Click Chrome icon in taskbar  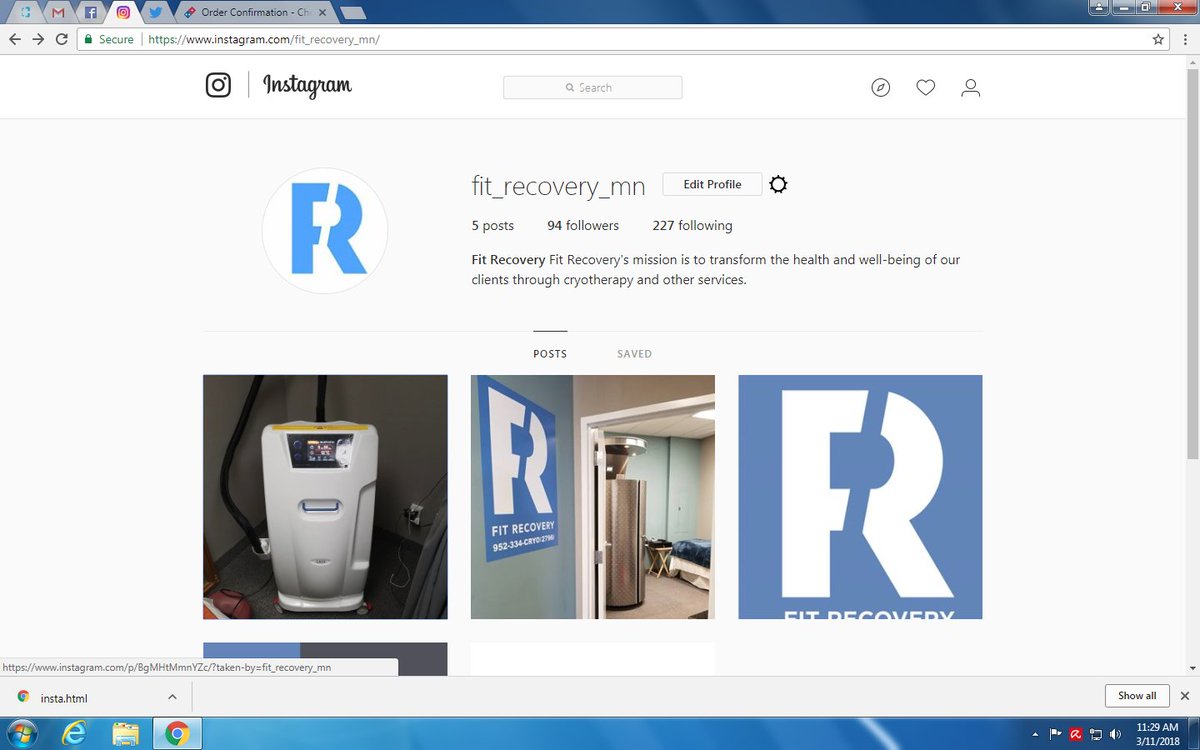pos(177,734)
